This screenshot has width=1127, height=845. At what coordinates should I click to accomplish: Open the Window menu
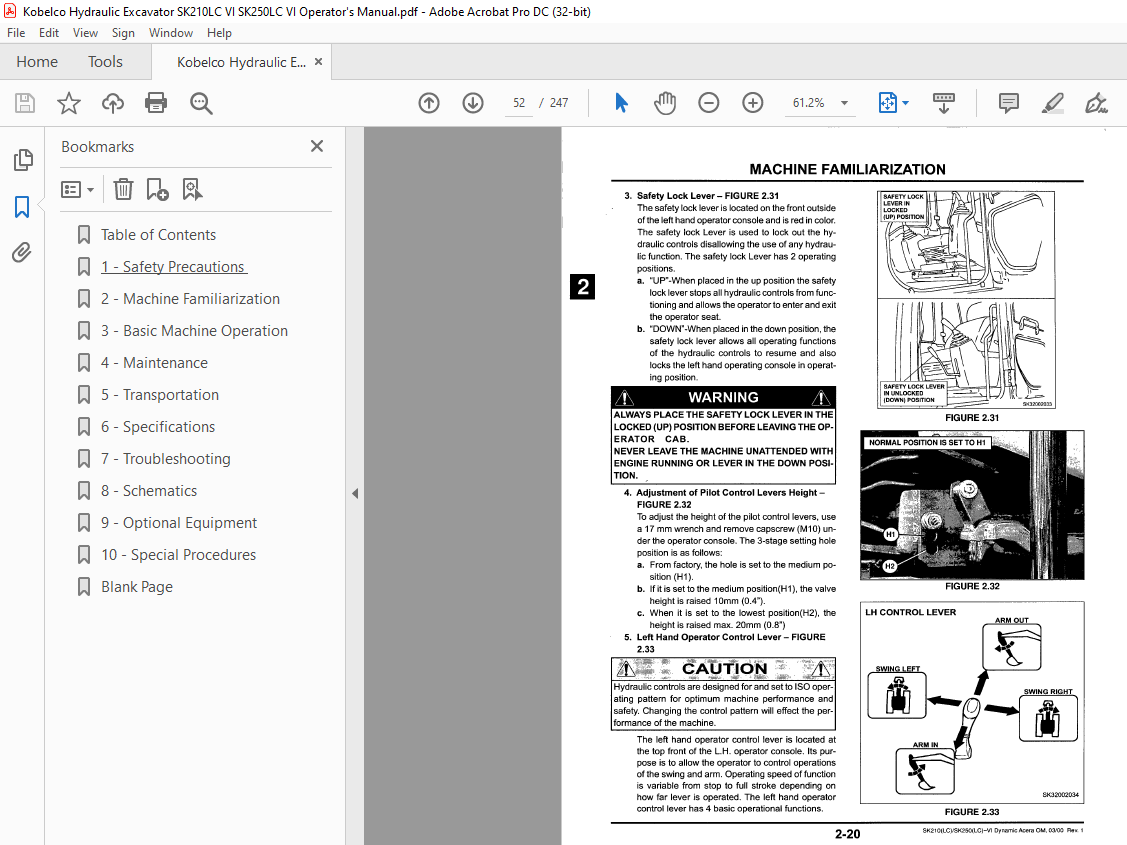point(170,33)
